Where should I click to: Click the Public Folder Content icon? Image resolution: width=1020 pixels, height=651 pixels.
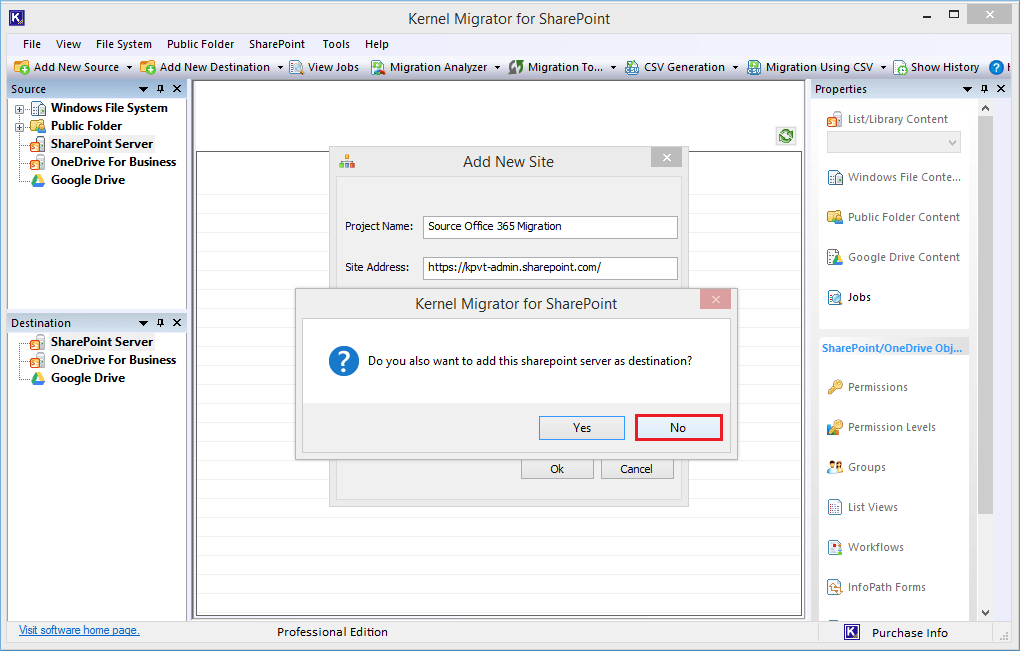pyautogui.click(x=835, y=217)
